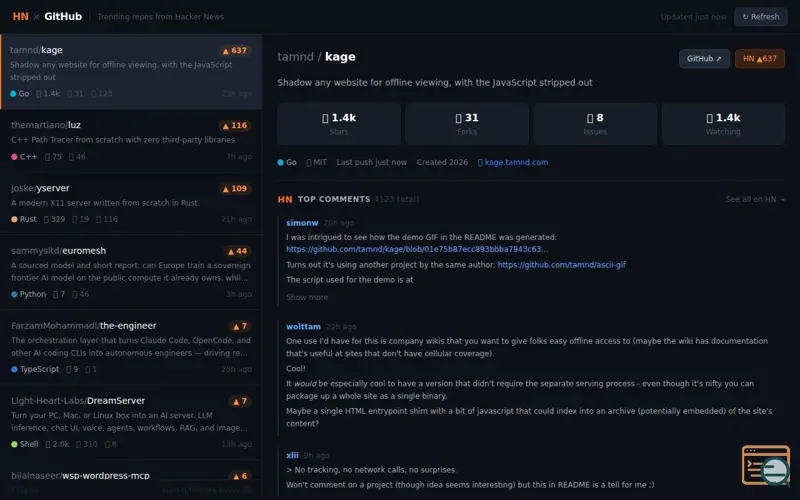Click the 637 points badge on kage
800x500 pixels.
[x=235, y=51]
